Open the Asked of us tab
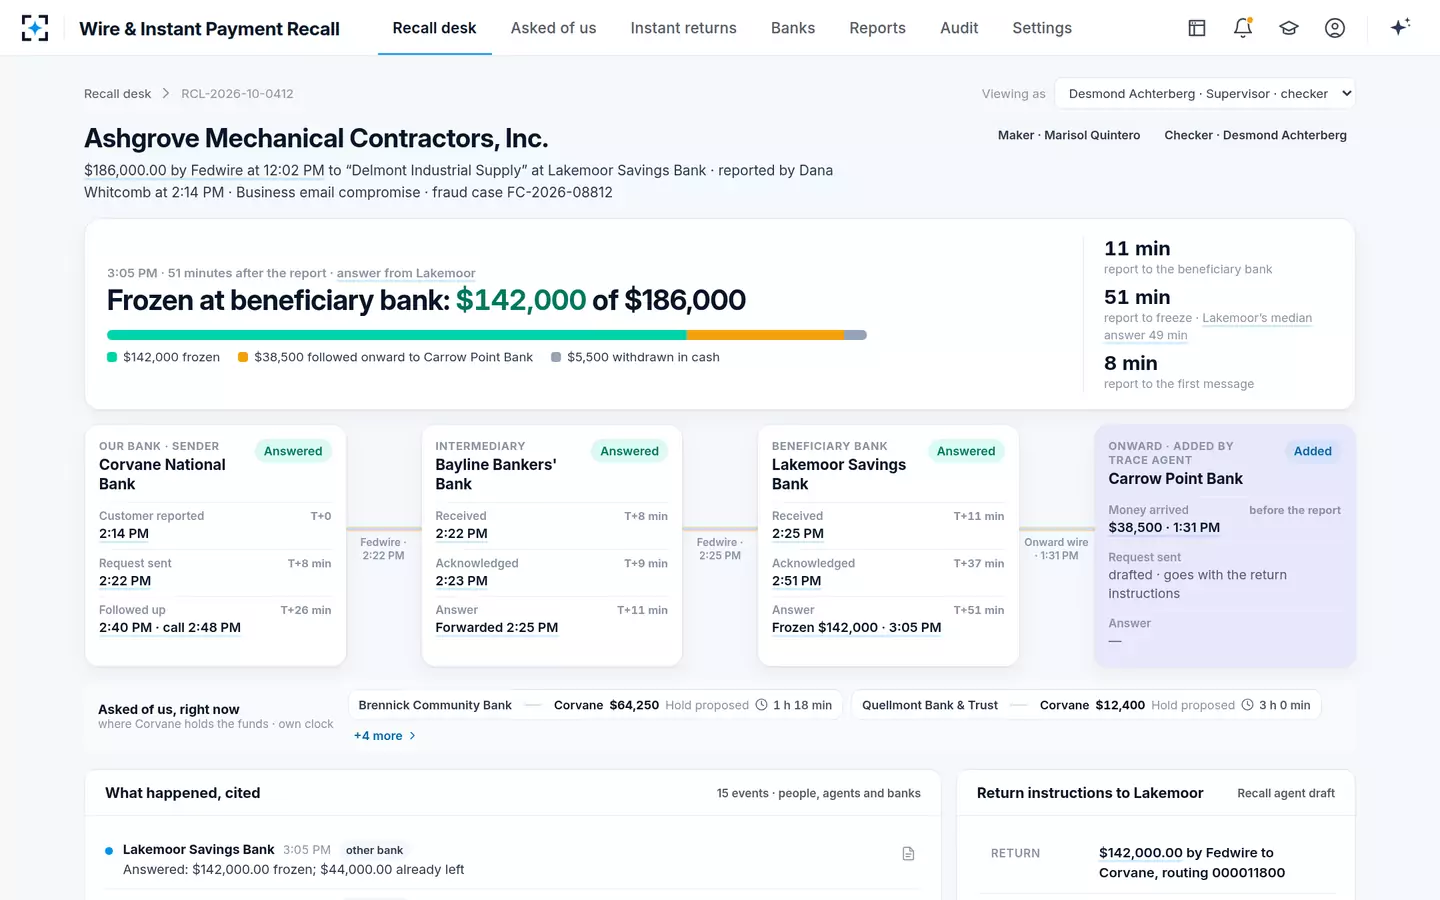The width and height of the screenshot is (1440, 900). pyautogui.click(x=553, y=28)
